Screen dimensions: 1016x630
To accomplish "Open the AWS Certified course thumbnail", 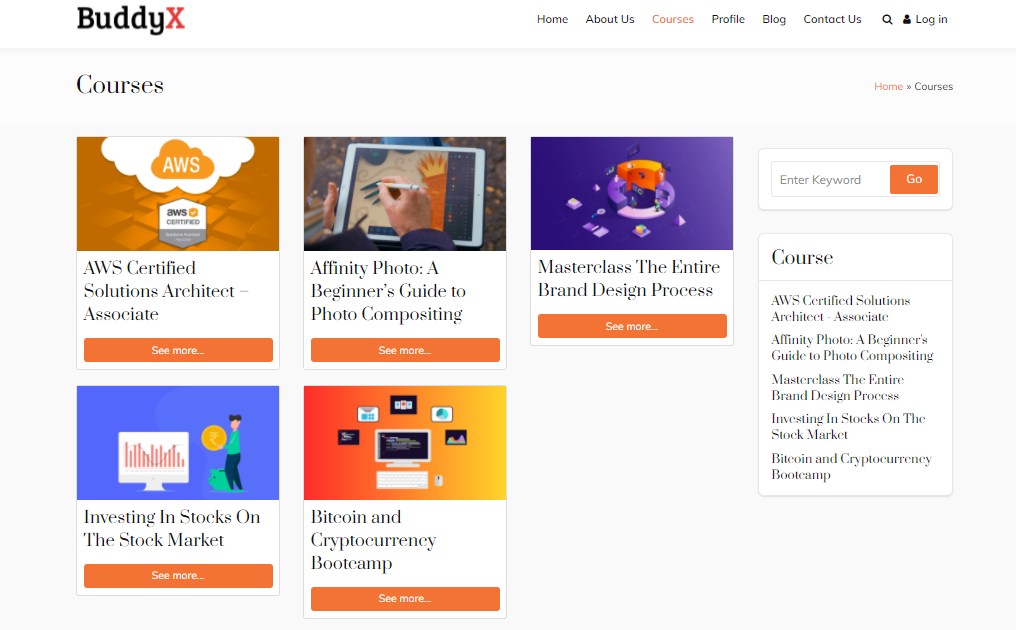I will point(178,194).
